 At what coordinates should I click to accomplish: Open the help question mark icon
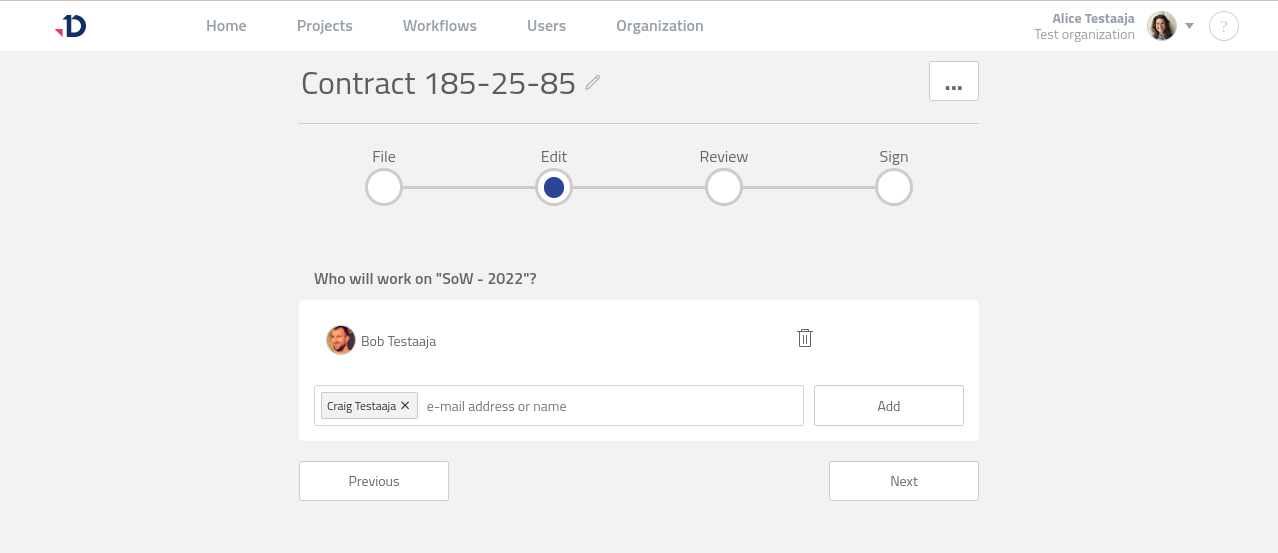coord(1224,26)
